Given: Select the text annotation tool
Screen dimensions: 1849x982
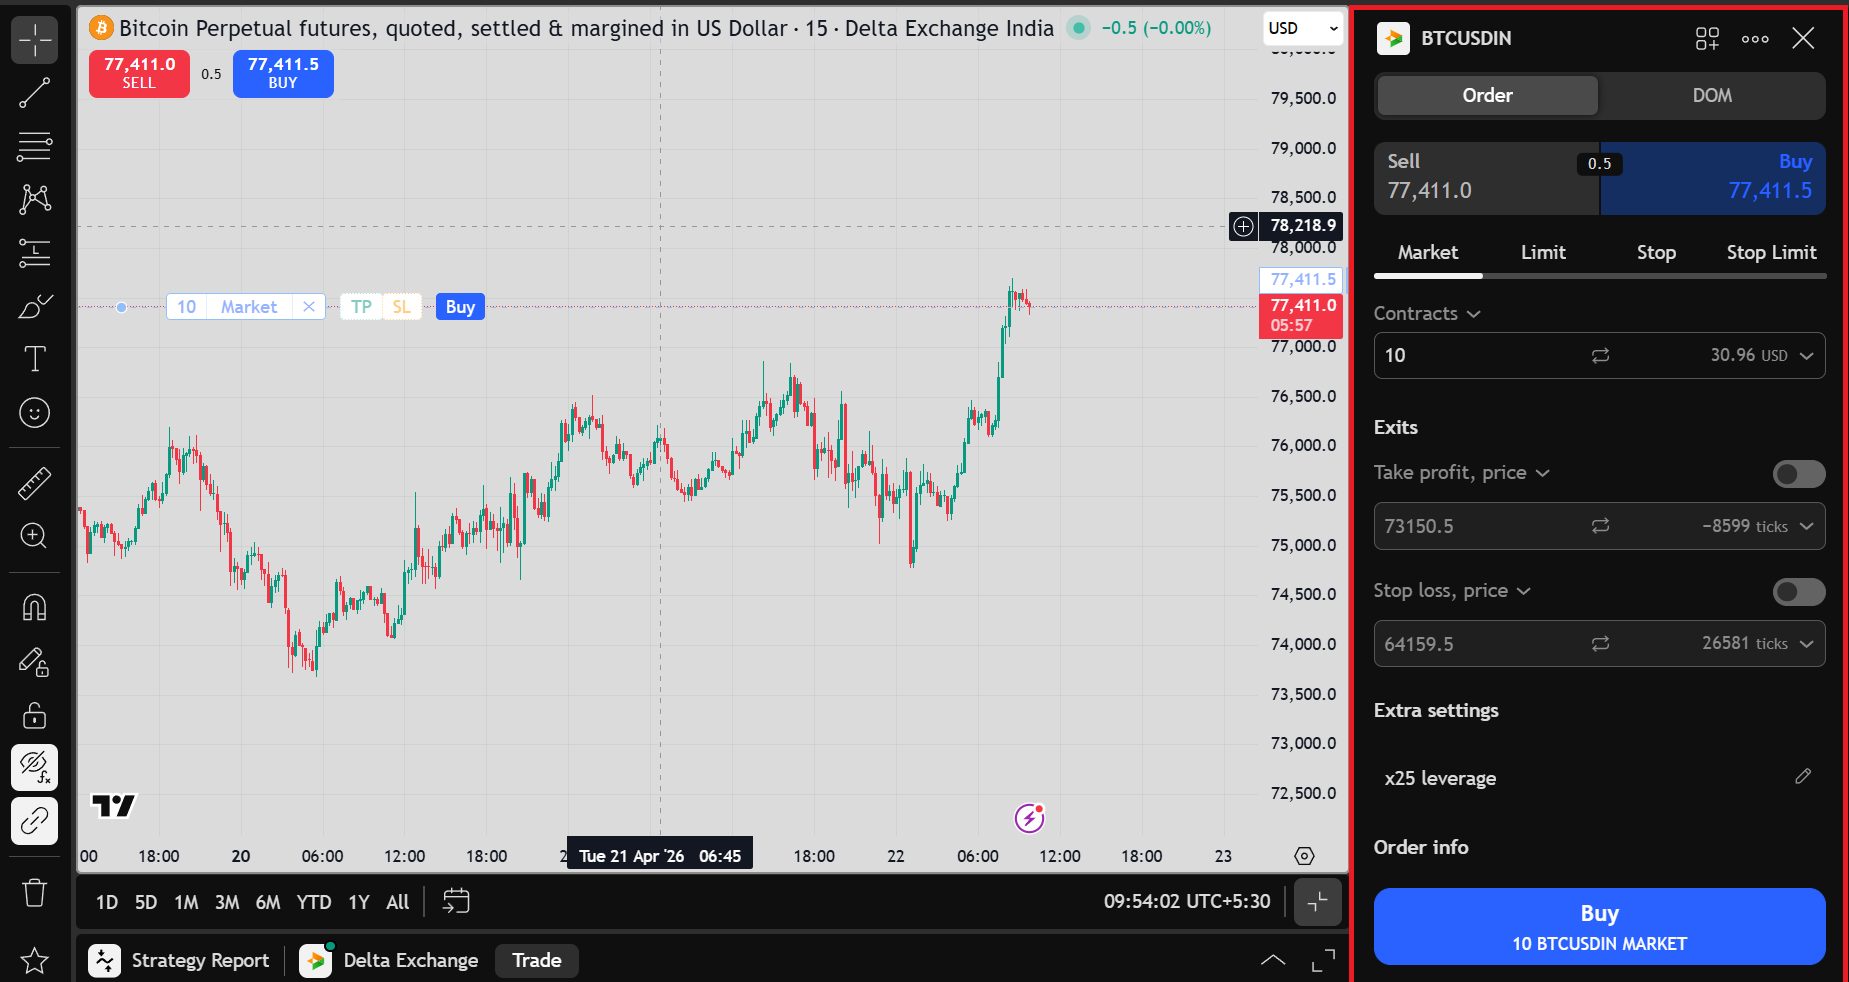Looking at the screenshot, I should coord(35,359).
